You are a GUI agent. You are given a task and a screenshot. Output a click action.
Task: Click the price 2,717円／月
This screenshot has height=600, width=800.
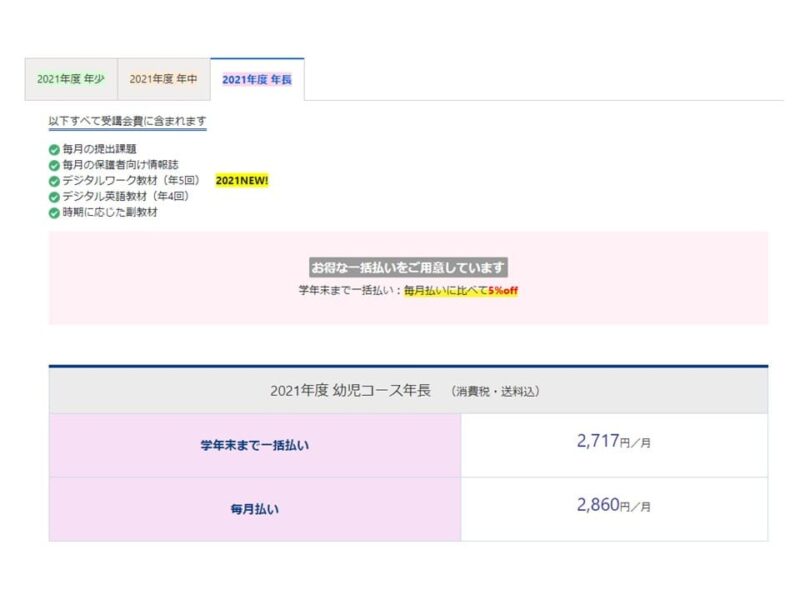pos(614,441)
